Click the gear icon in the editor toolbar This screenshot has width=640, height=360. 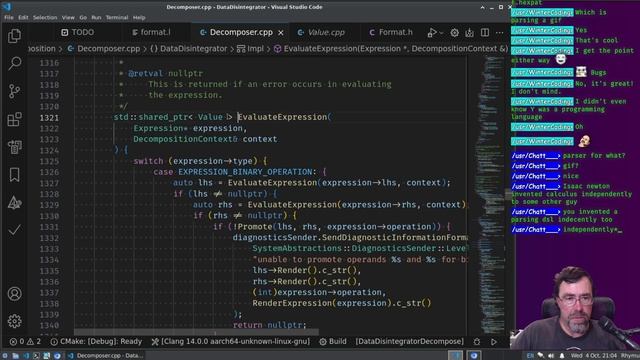(454, 33)
